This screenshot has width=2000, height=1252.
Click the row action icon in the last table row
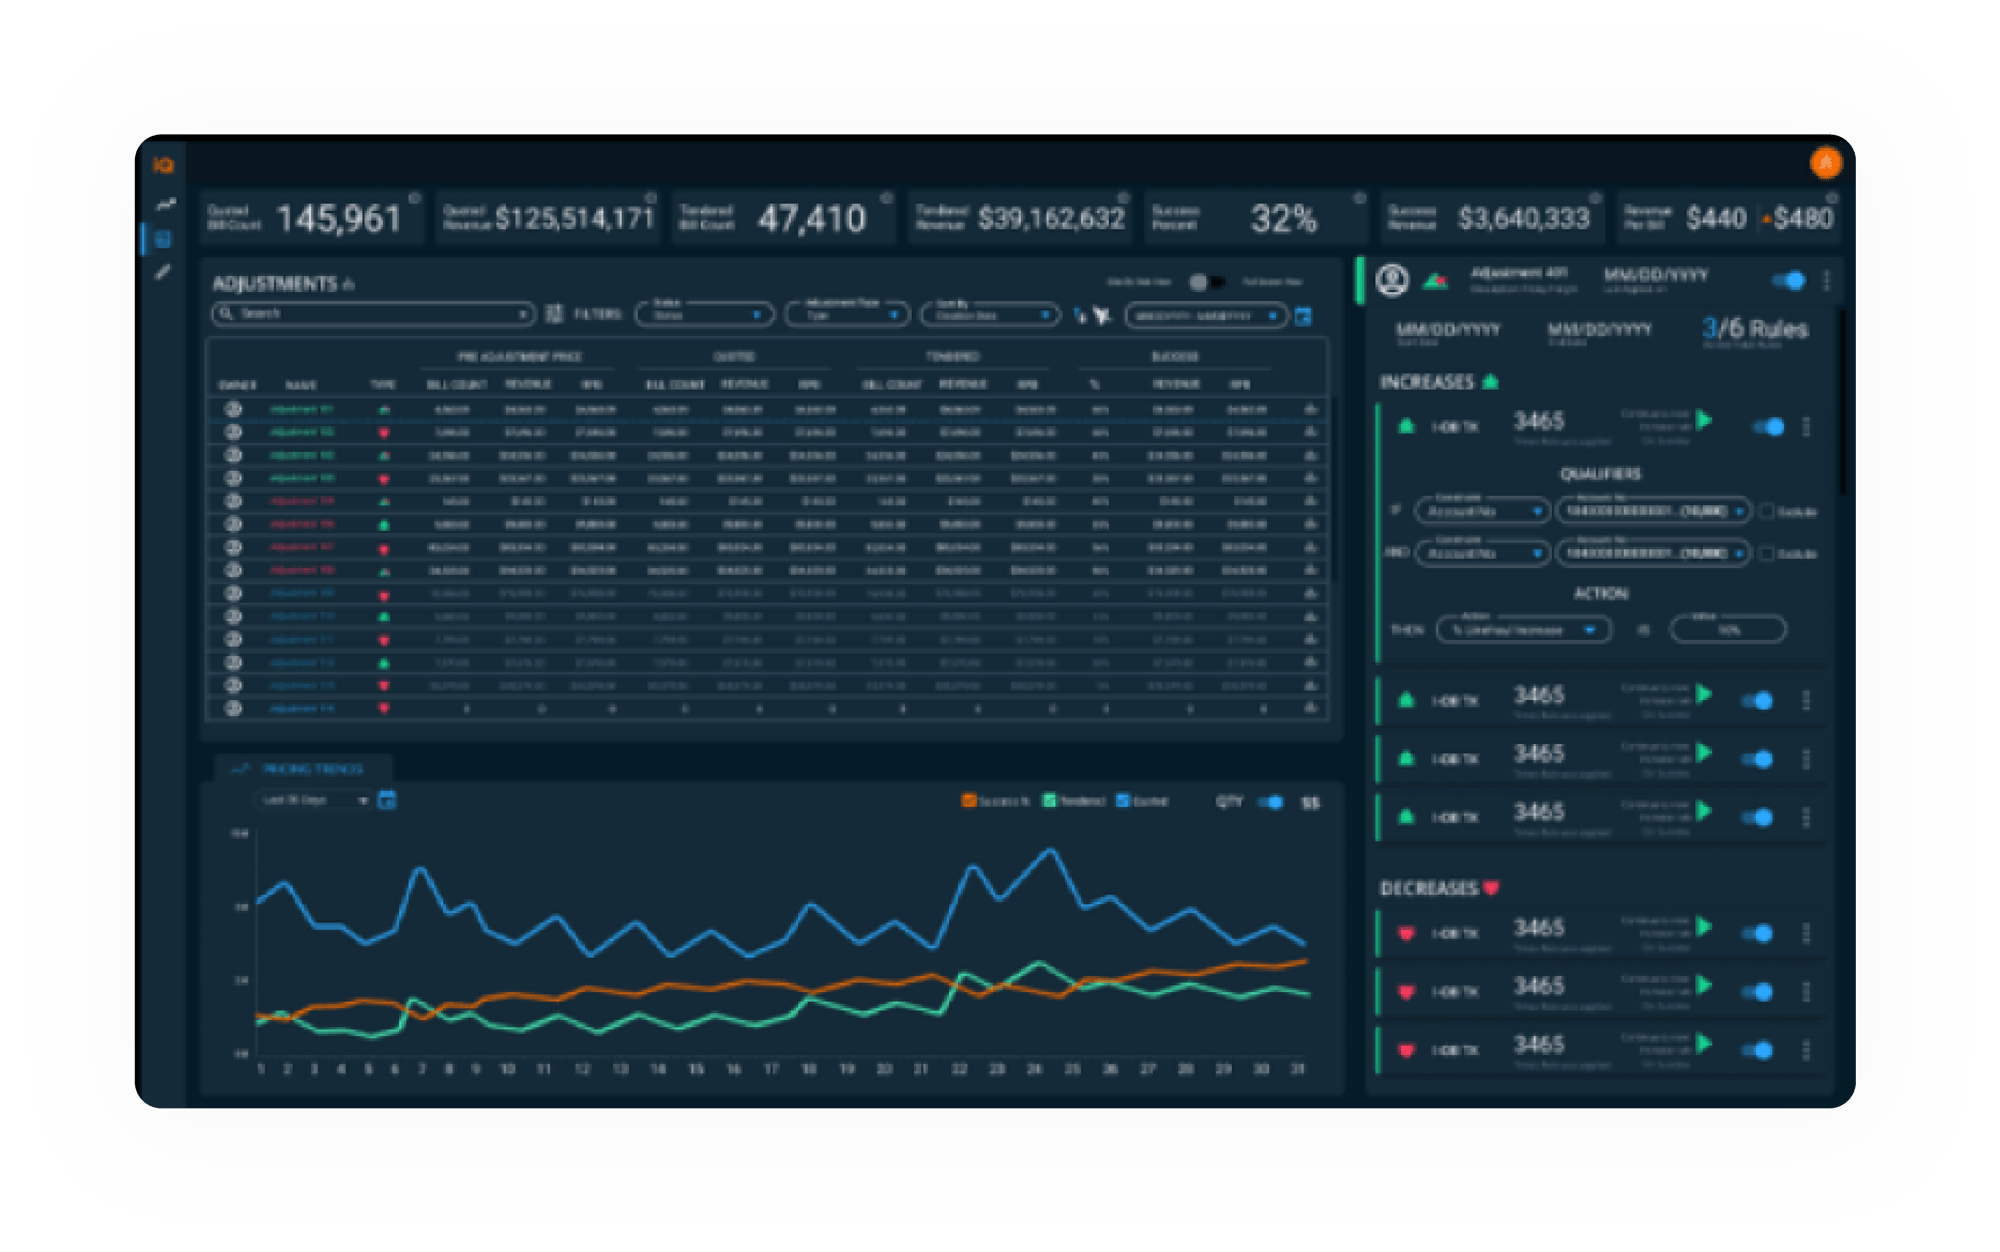(x=1310, y=708)
